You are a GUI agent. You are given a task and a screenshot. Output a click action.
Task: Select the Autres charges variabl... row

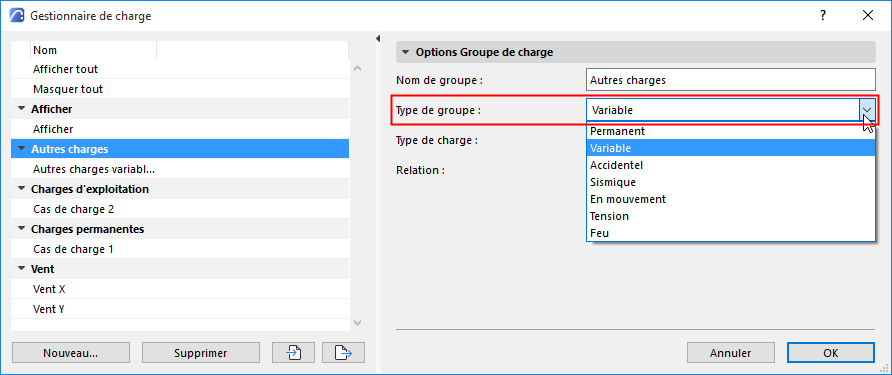point(180,169)
